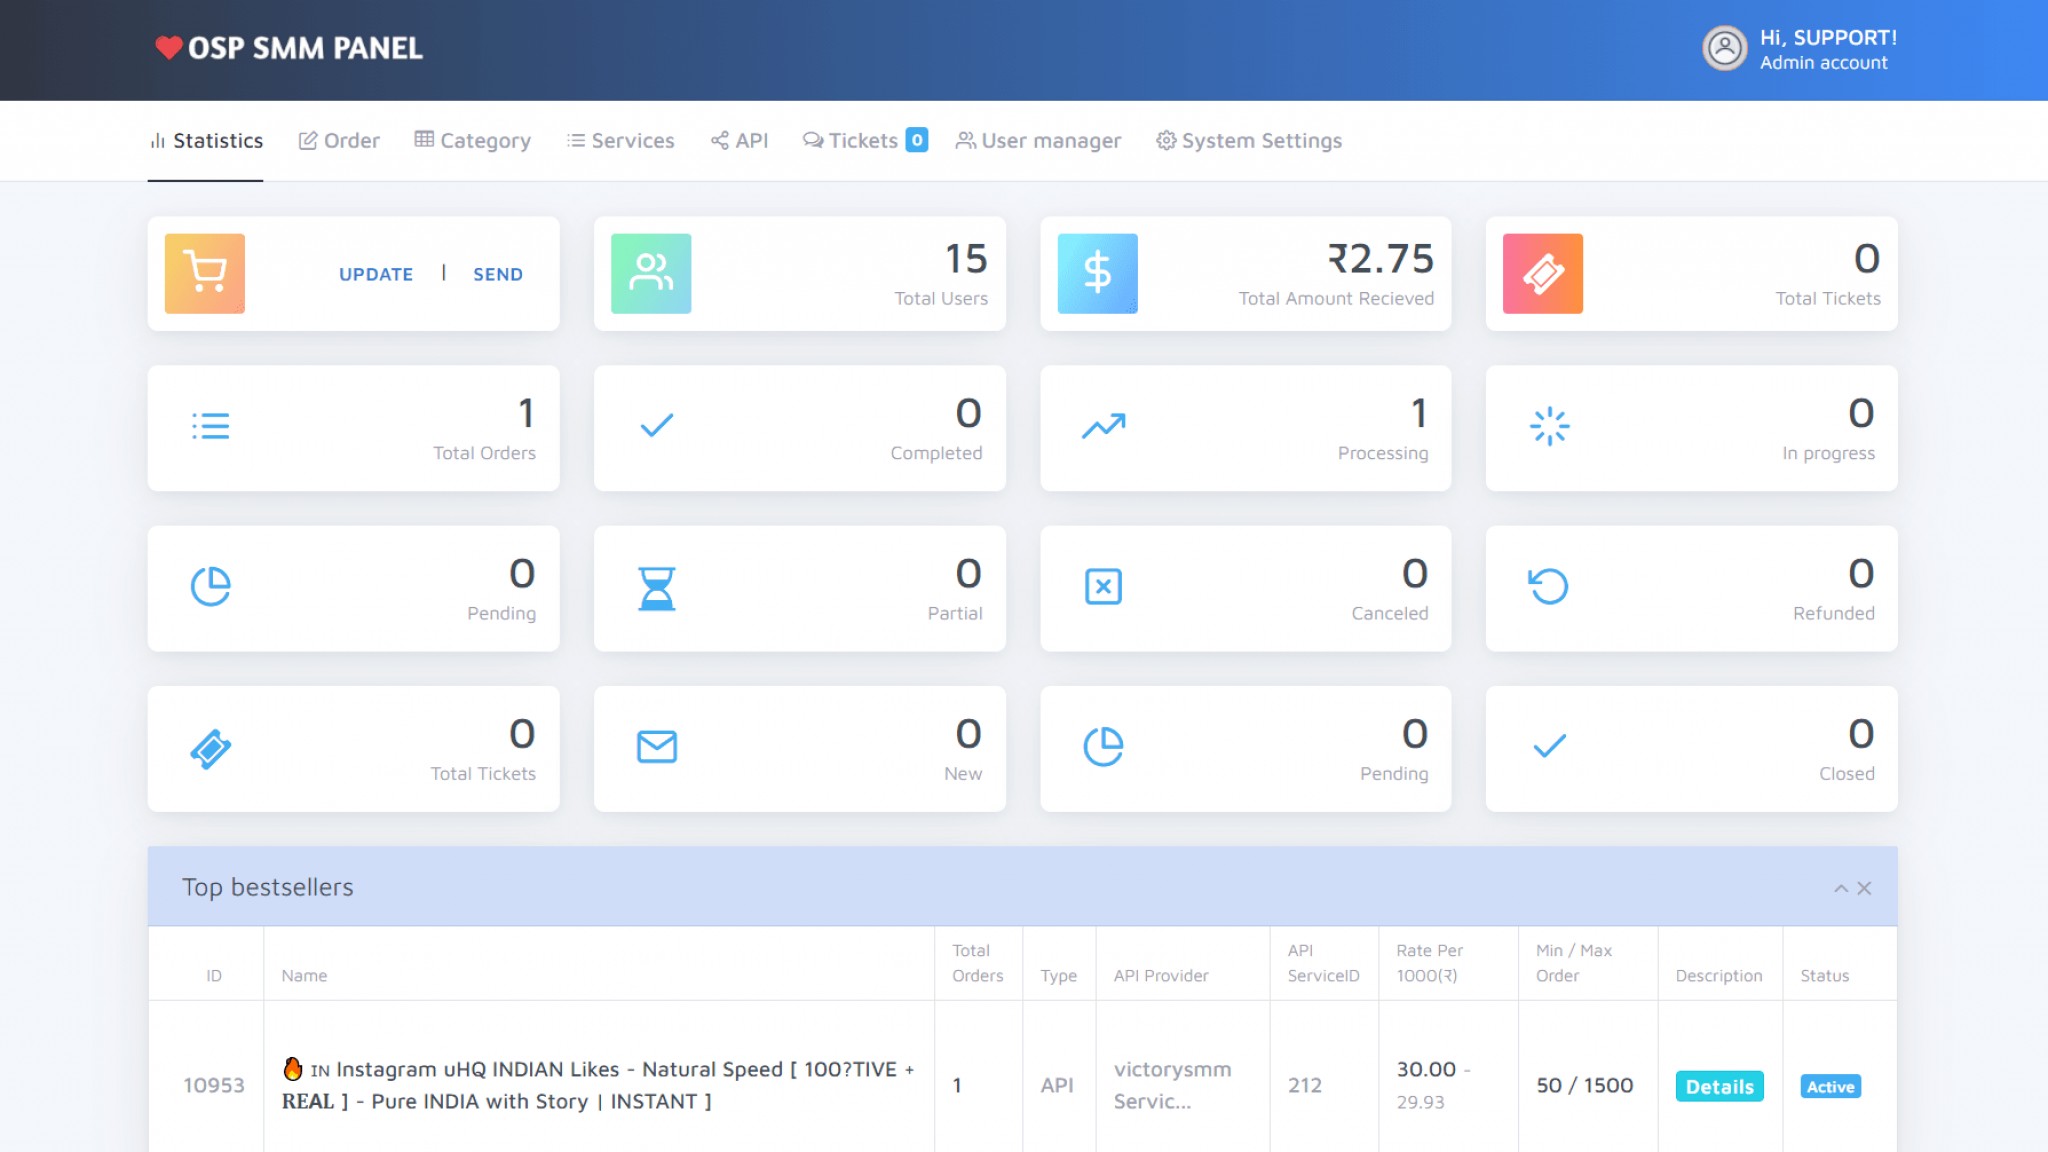Open the User manager
The height and width of the screenshot is (1152, 2048).
1038,140
